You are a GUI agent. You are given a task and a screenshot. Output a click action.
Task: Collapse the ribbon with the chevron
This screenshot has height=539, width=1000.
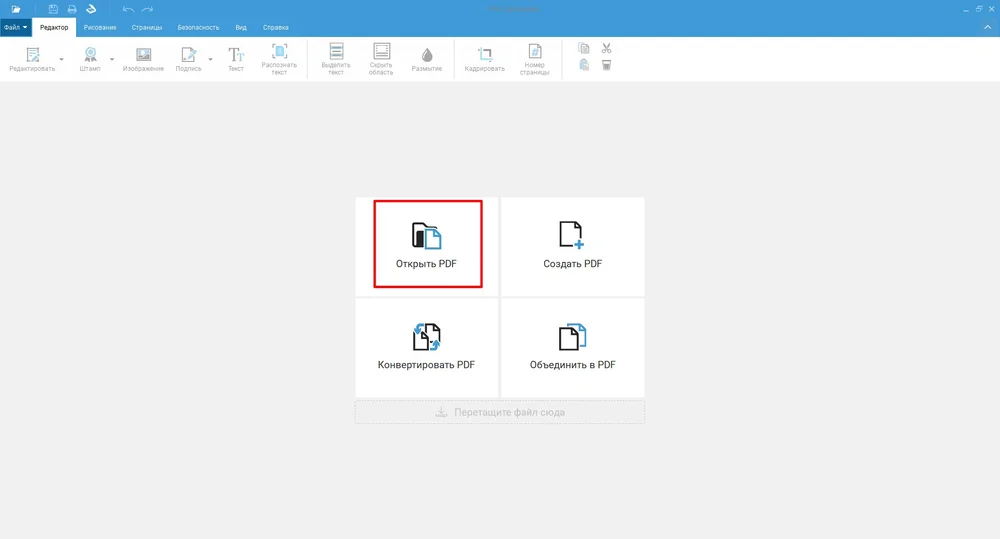(987, 27)
